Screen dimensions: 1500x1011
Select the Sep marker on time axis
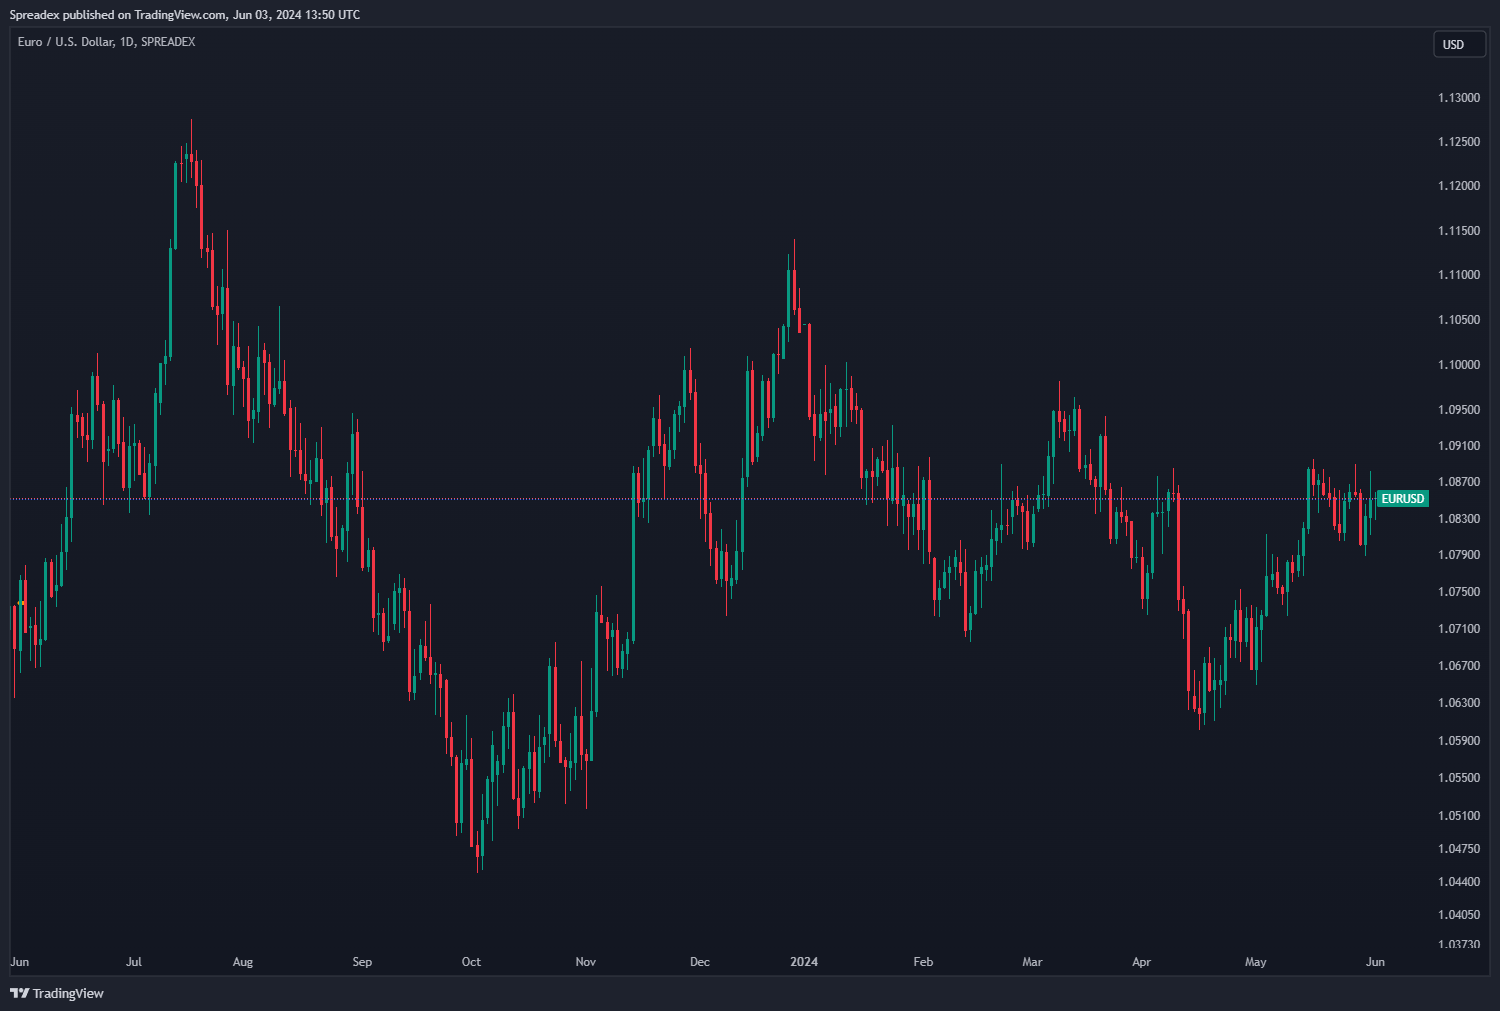click(362, 962)
